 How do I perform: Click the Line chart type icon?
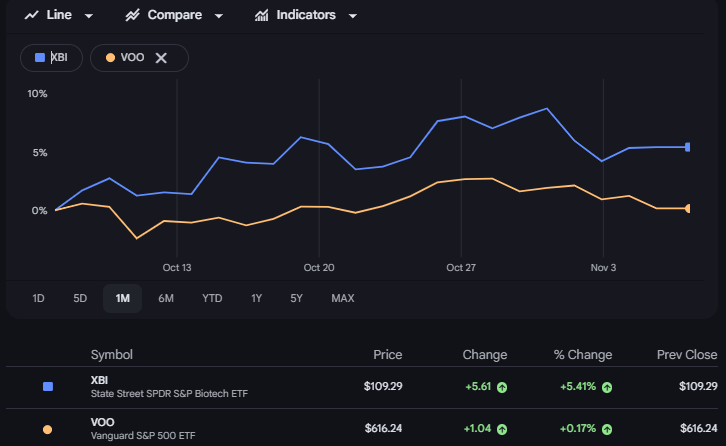click(32, 16)
